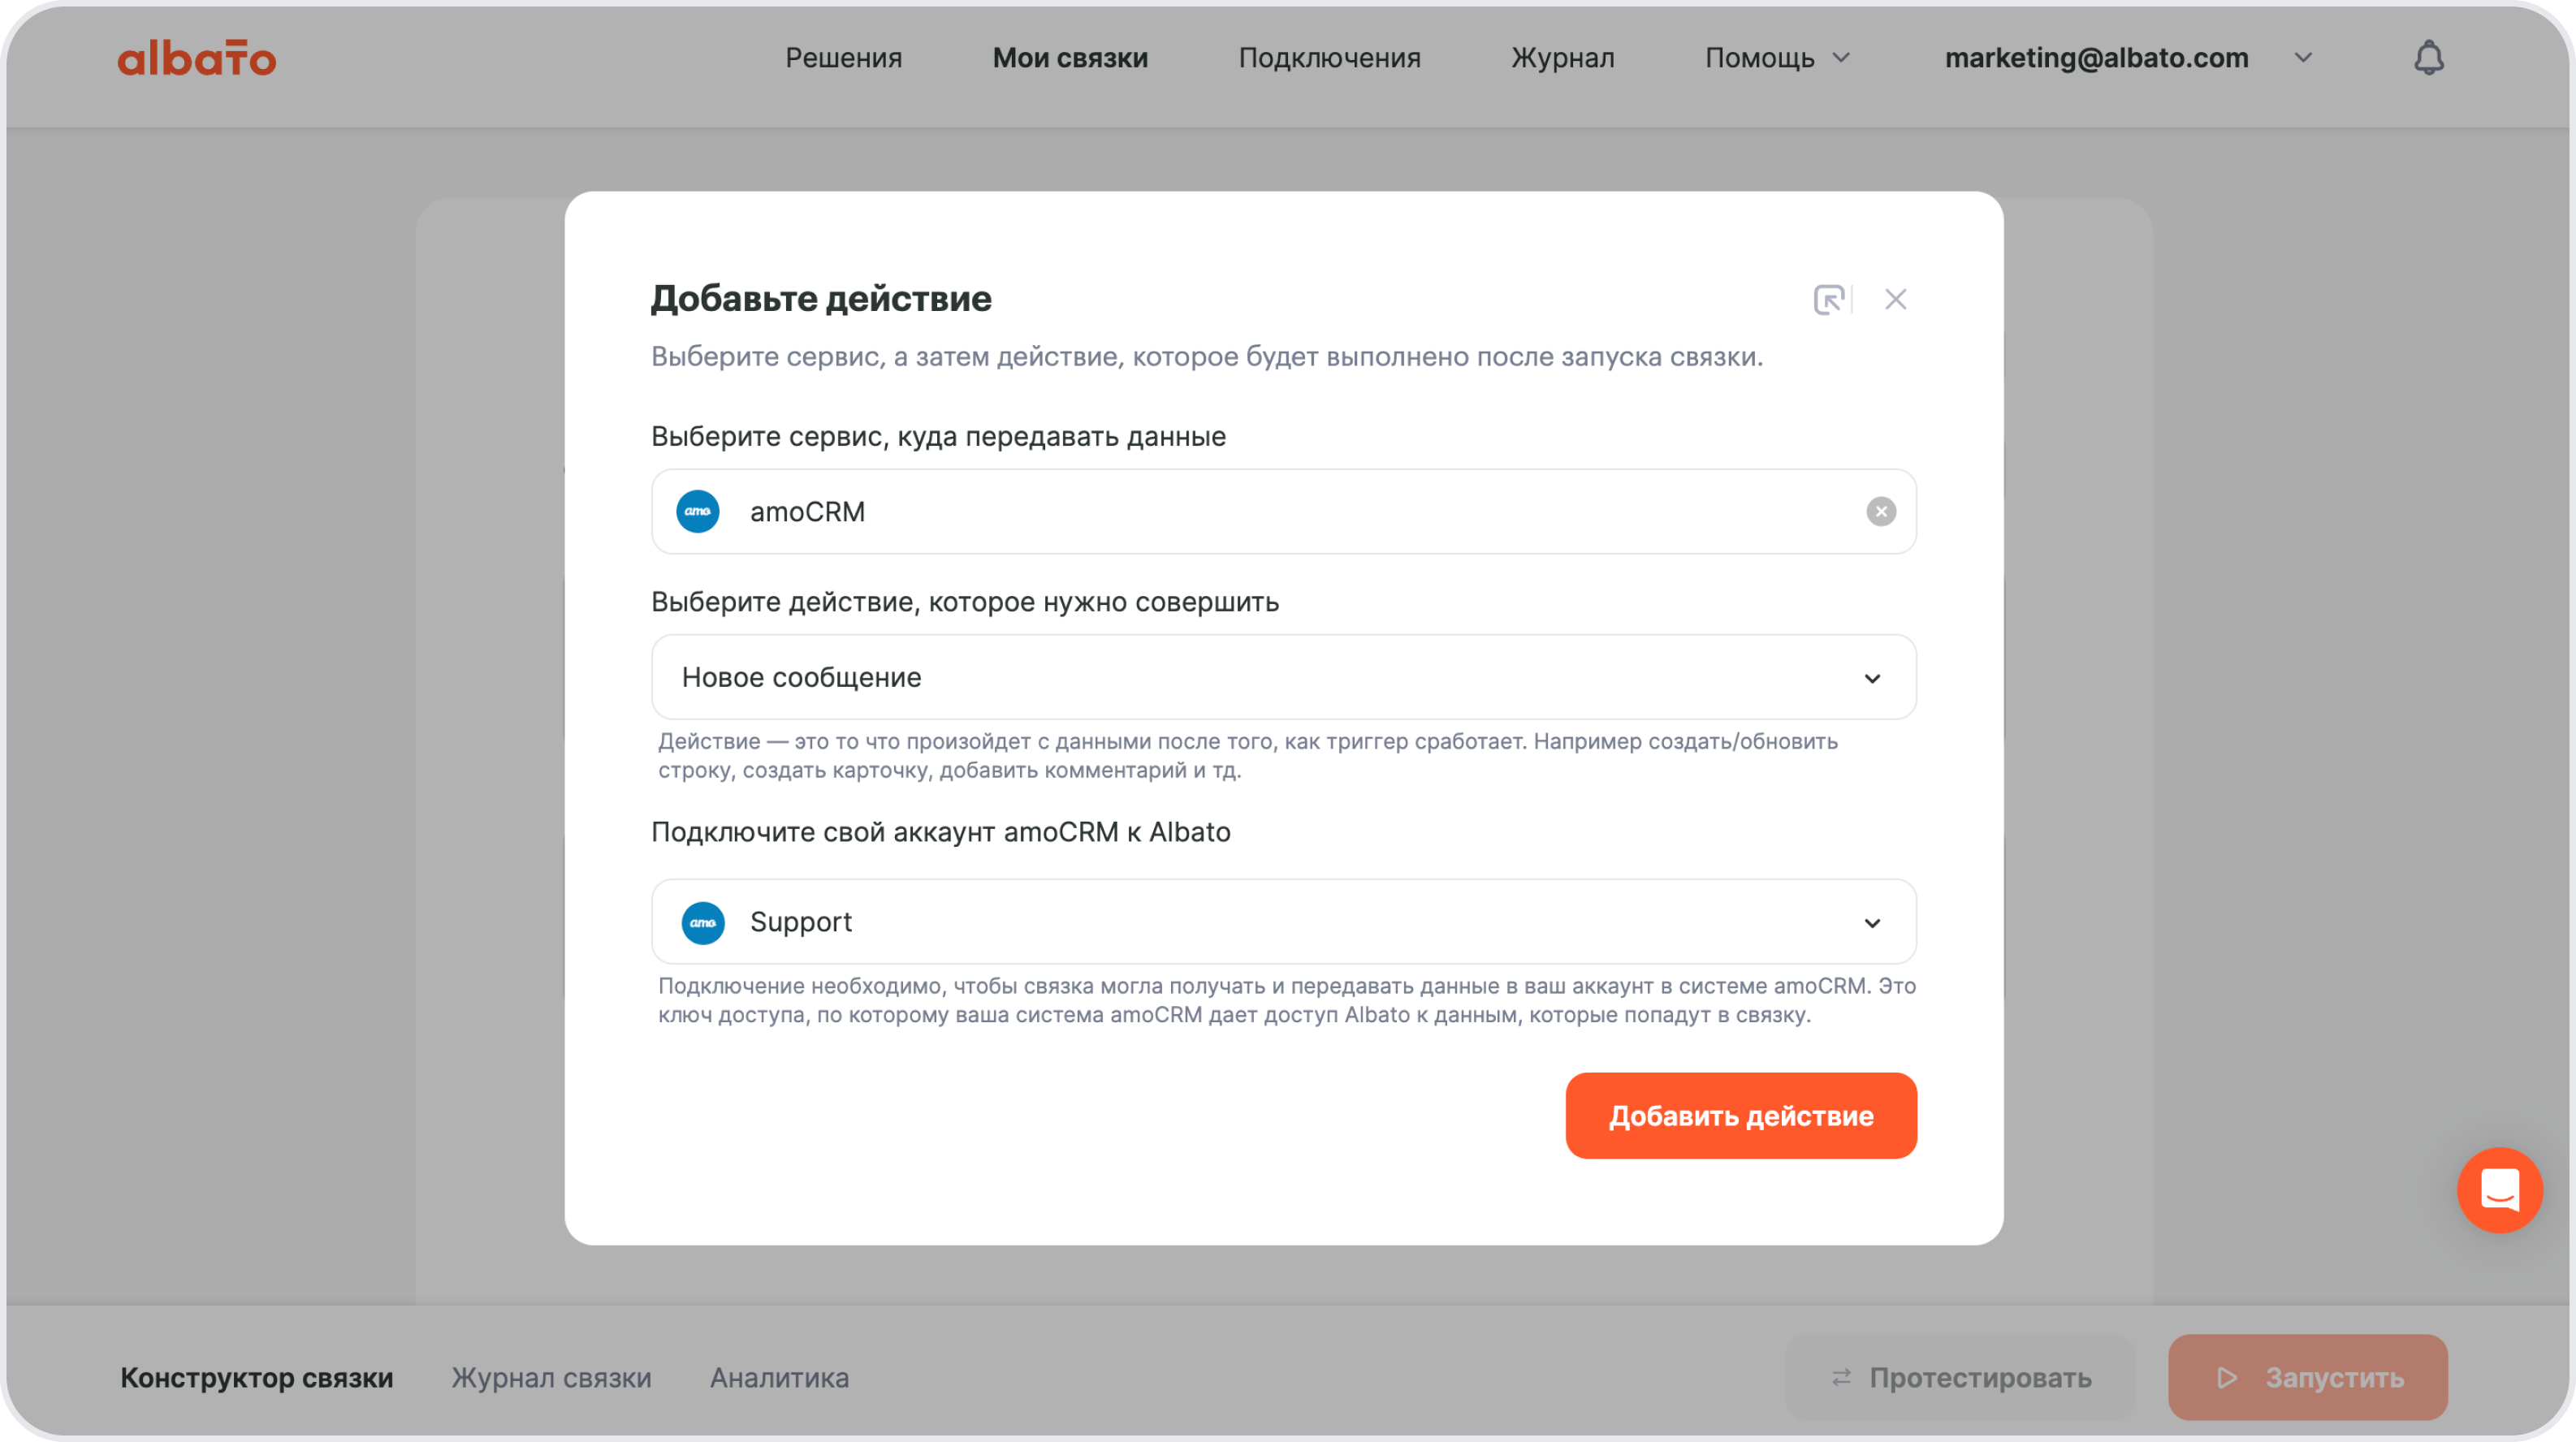Expand the Новое сообщение action dropdown
Screen dimensions: 2576x1442
coord(1873,677)
